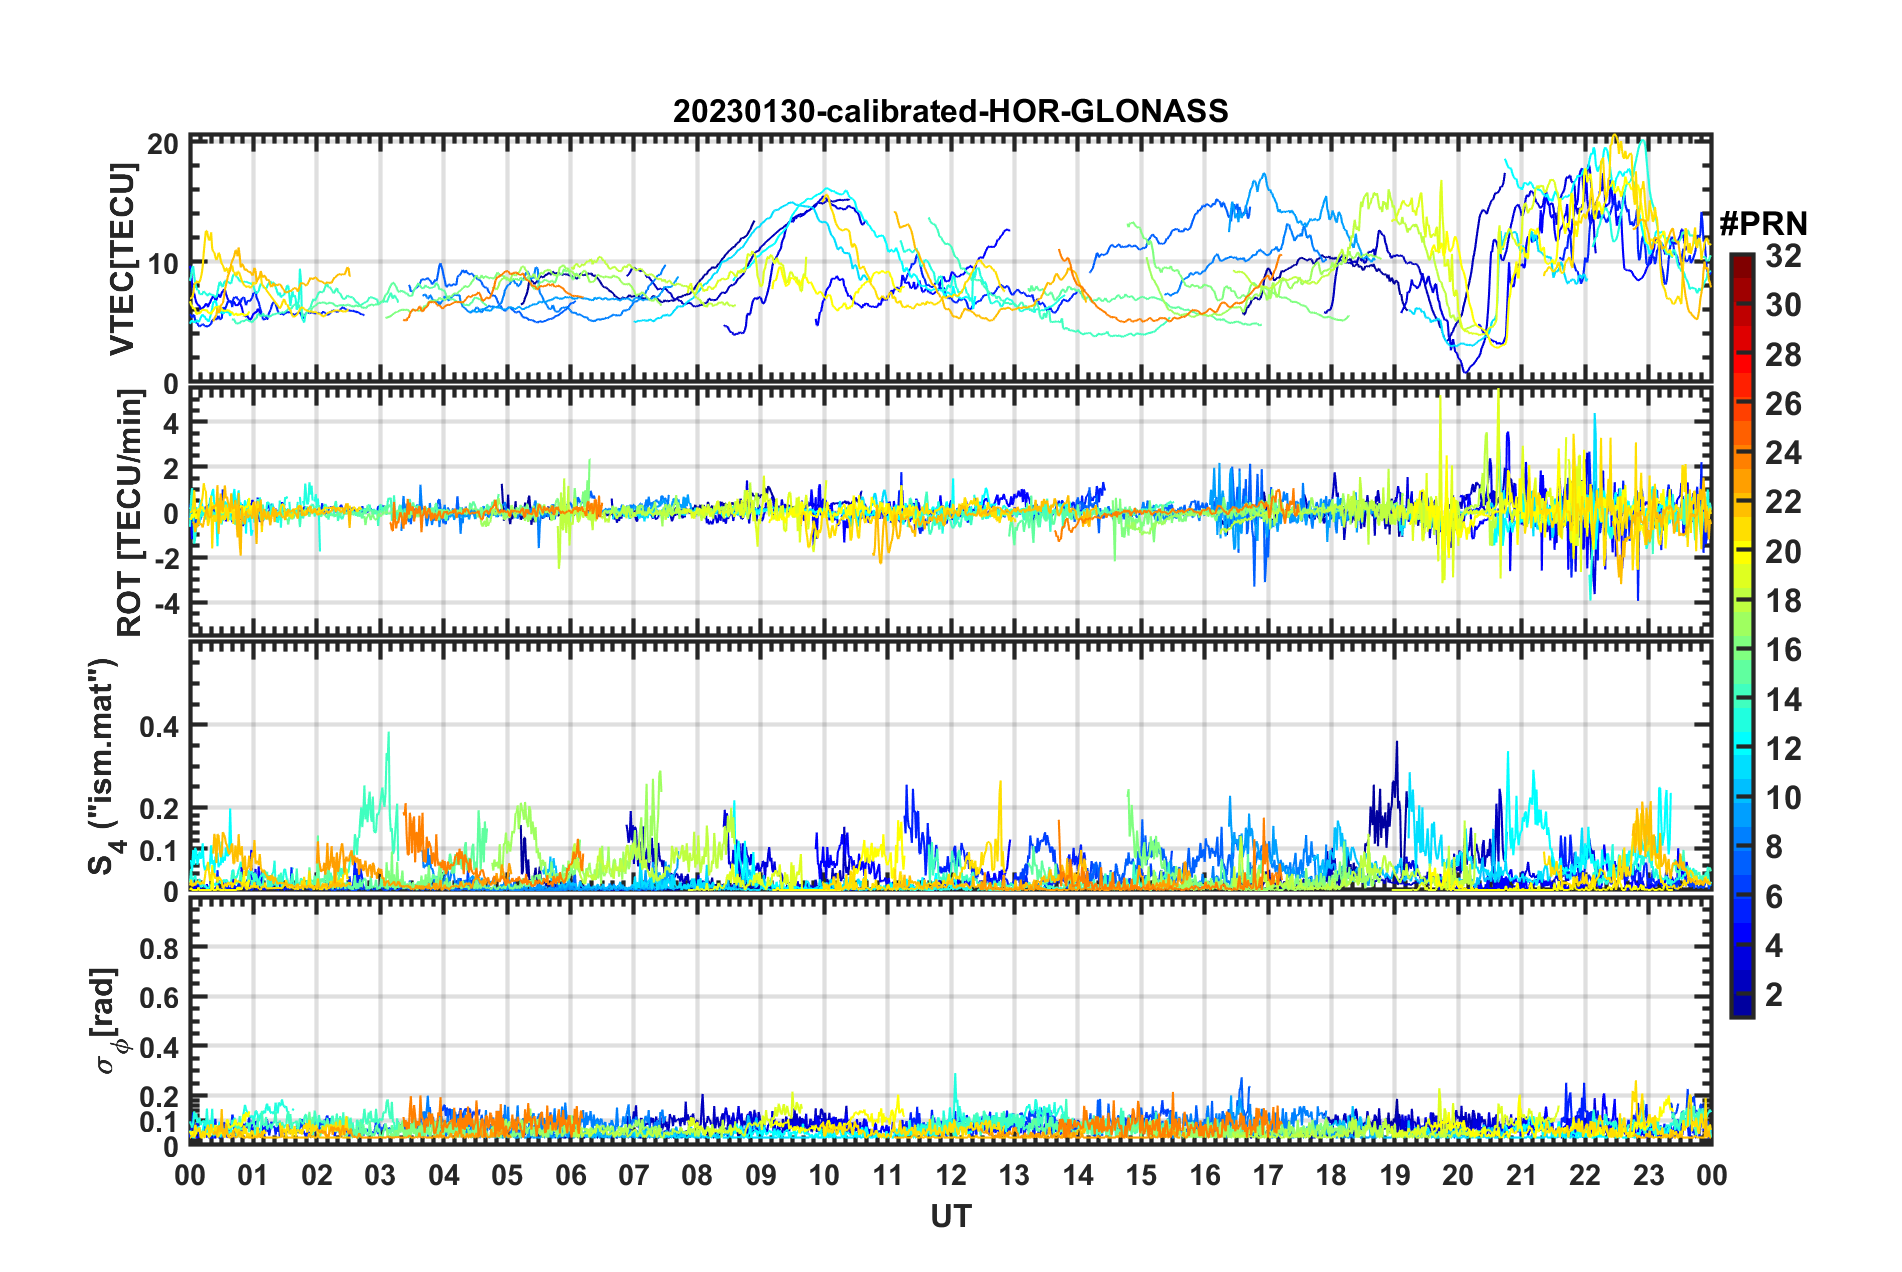
Task: Click x-axis tick label 23
Action: (x=1648, y=1175)
